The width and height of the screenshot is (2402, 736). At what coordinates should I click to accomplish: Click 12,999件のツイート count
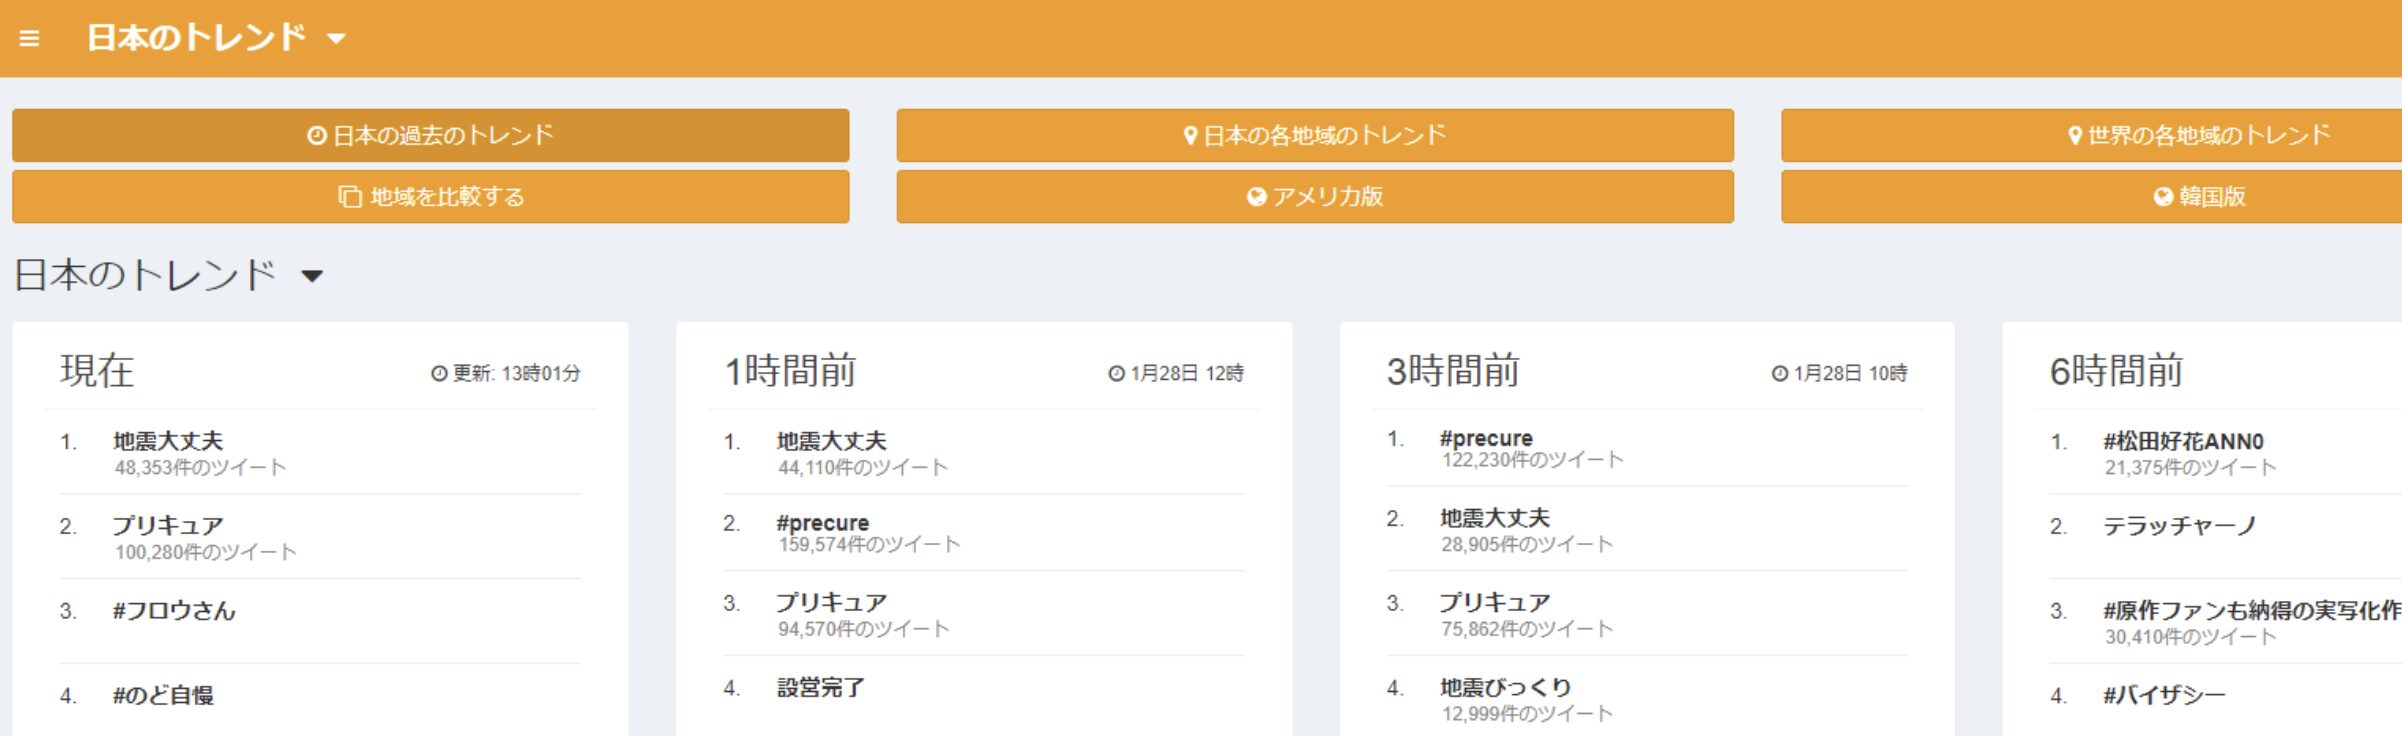[1527, 713]
